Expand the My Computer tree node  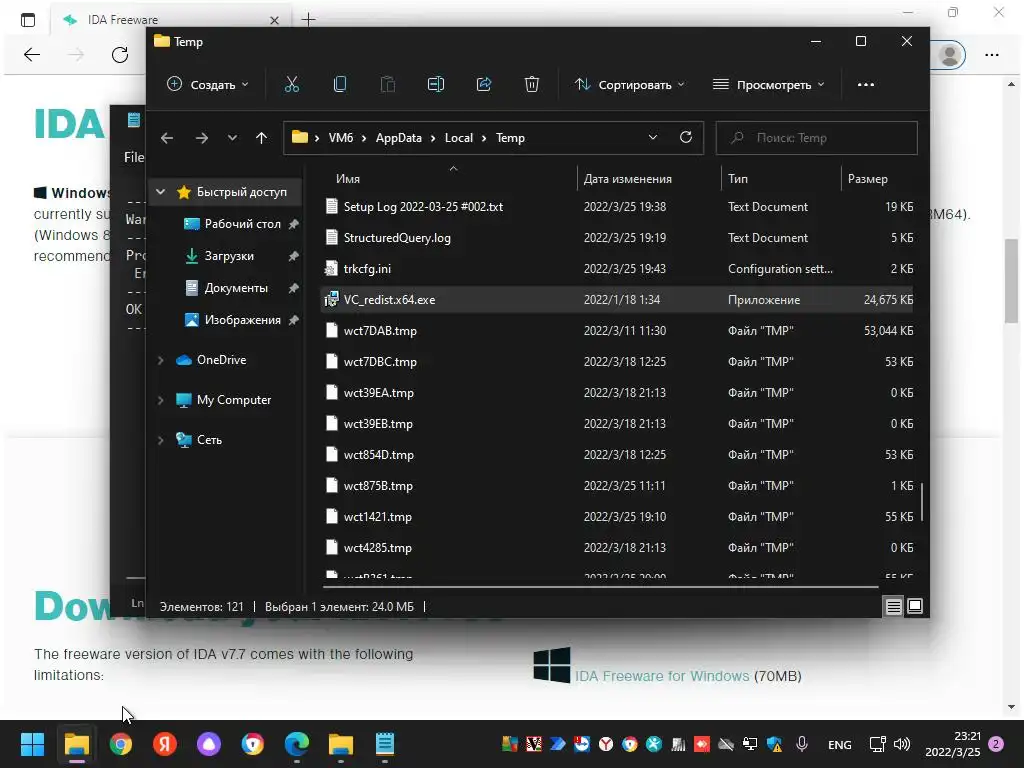(161, 400)
